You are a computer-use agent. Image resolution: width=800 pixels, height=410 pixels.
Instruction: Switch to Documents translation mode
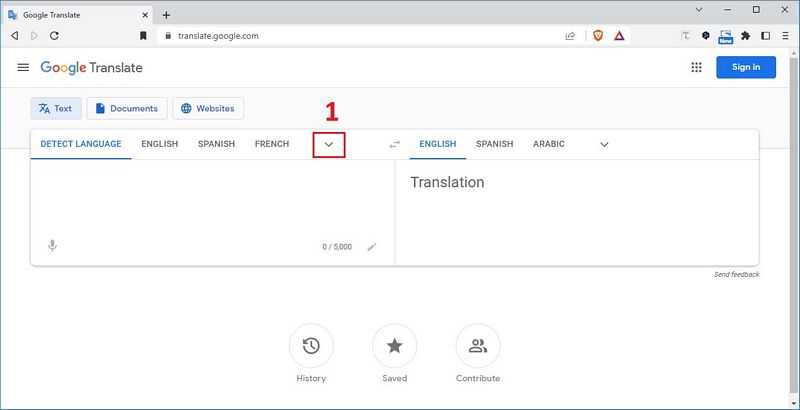(126, 108)
